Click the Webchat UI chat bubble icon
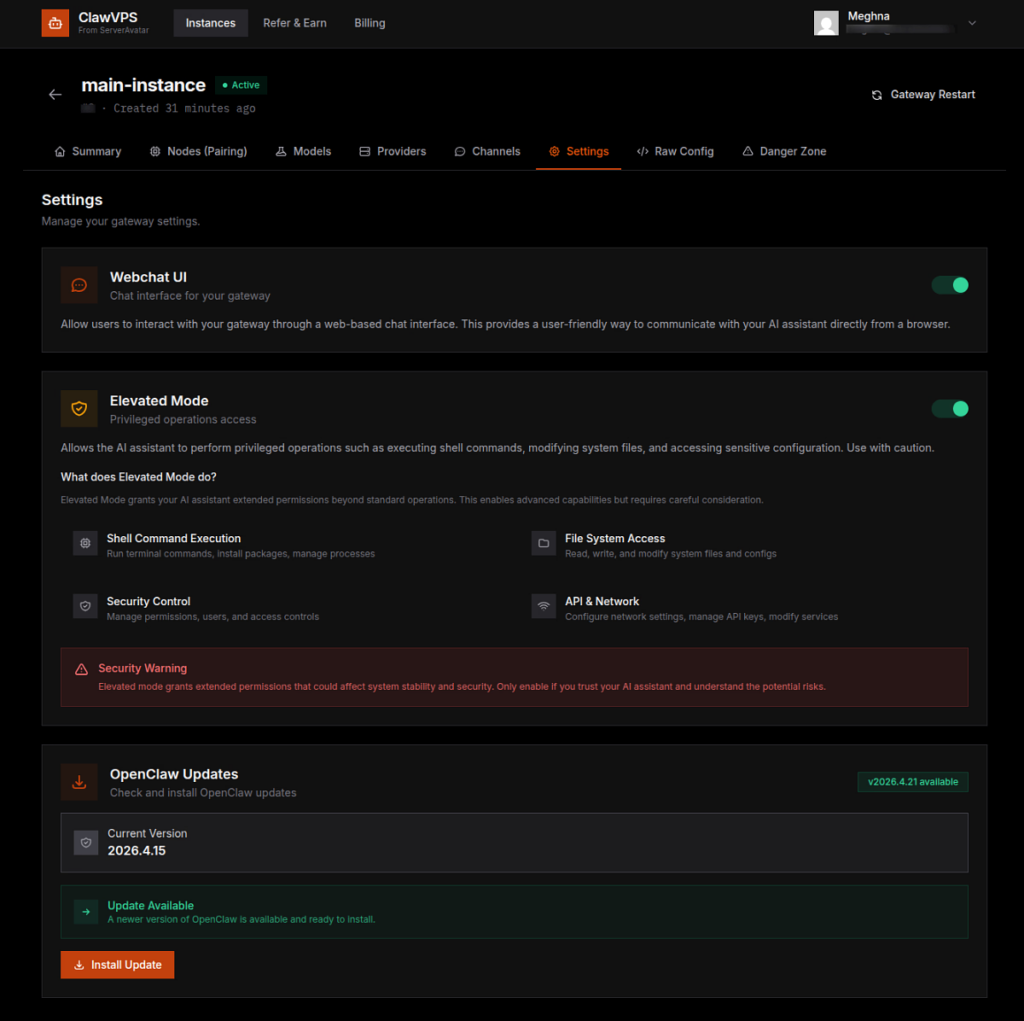This screenshot has width=1024, height=1021. click(79, 285)
